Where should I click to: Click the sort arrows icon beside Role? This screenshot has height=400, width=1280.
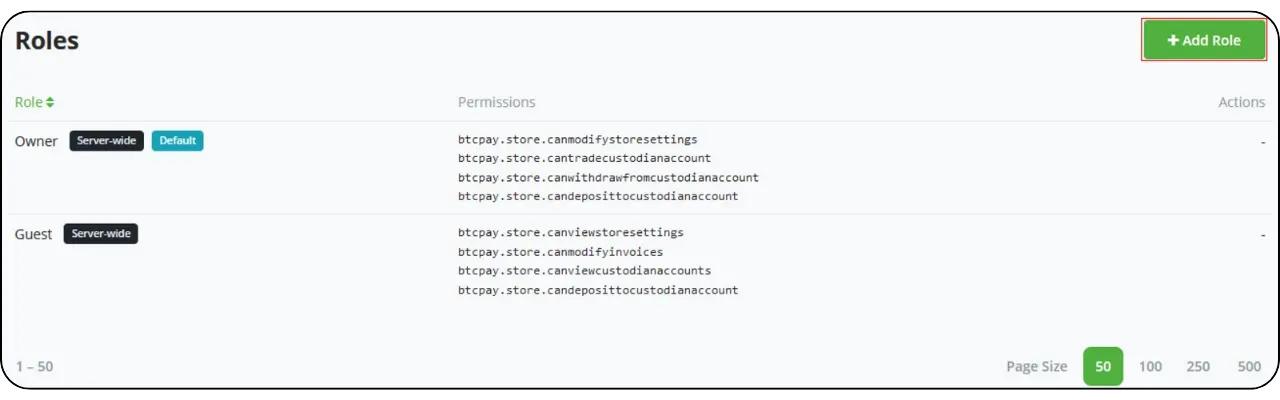(x=50, y=102)
